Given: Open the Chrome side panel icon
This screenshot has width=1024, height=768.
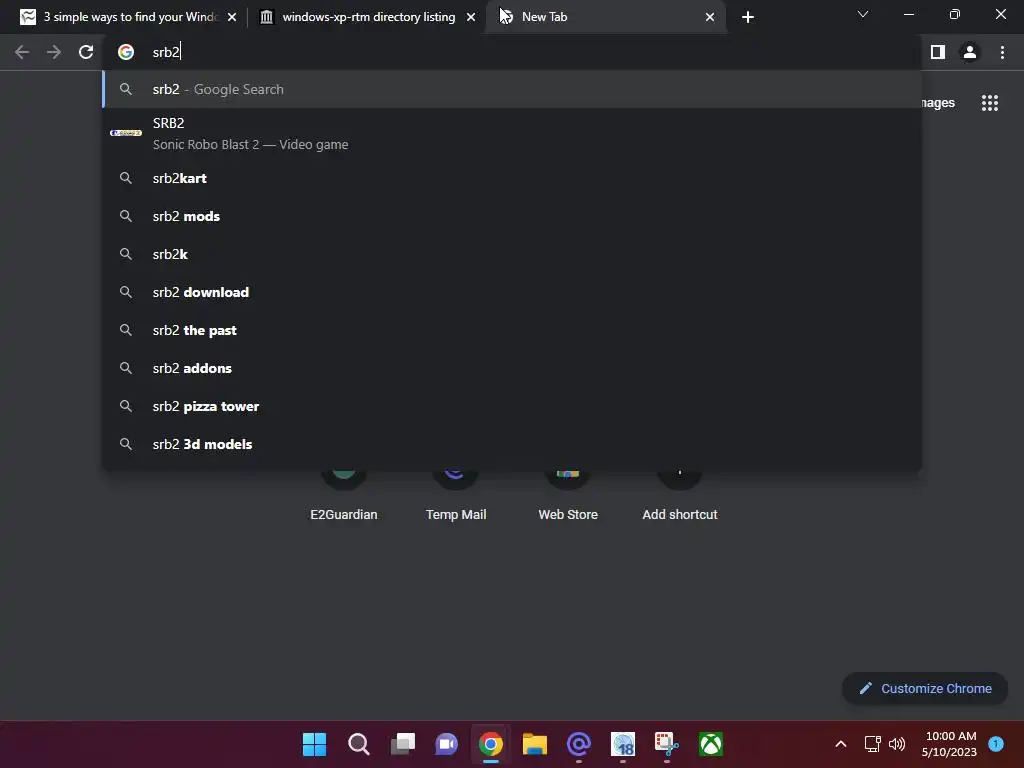Looking at the screenshot, I should pyautogui.click(x=938, y=52).
